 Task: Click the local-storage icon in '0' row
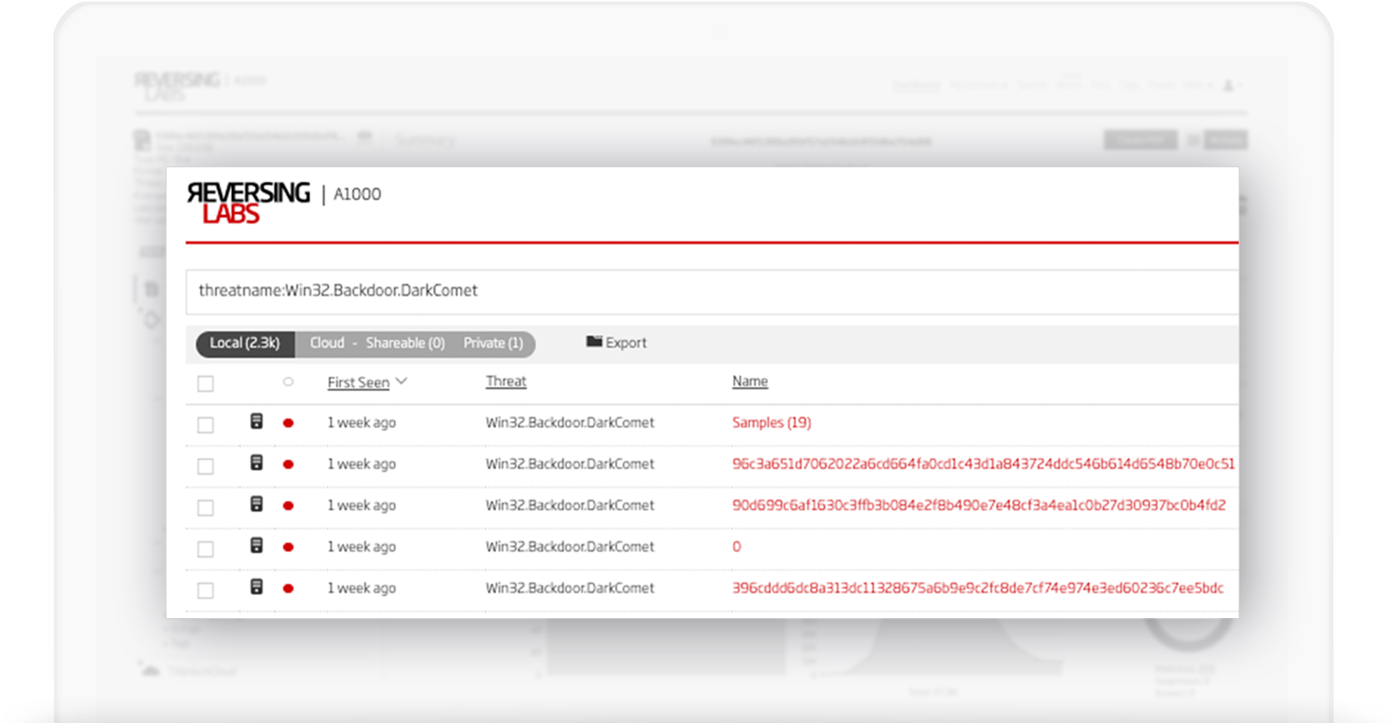pos(256,546)
